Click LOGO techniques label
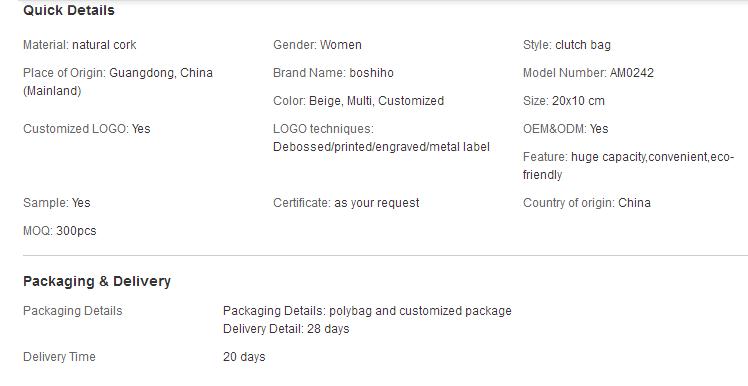The width and height of the screenshot is (748, 386). [x=323, y=129]
